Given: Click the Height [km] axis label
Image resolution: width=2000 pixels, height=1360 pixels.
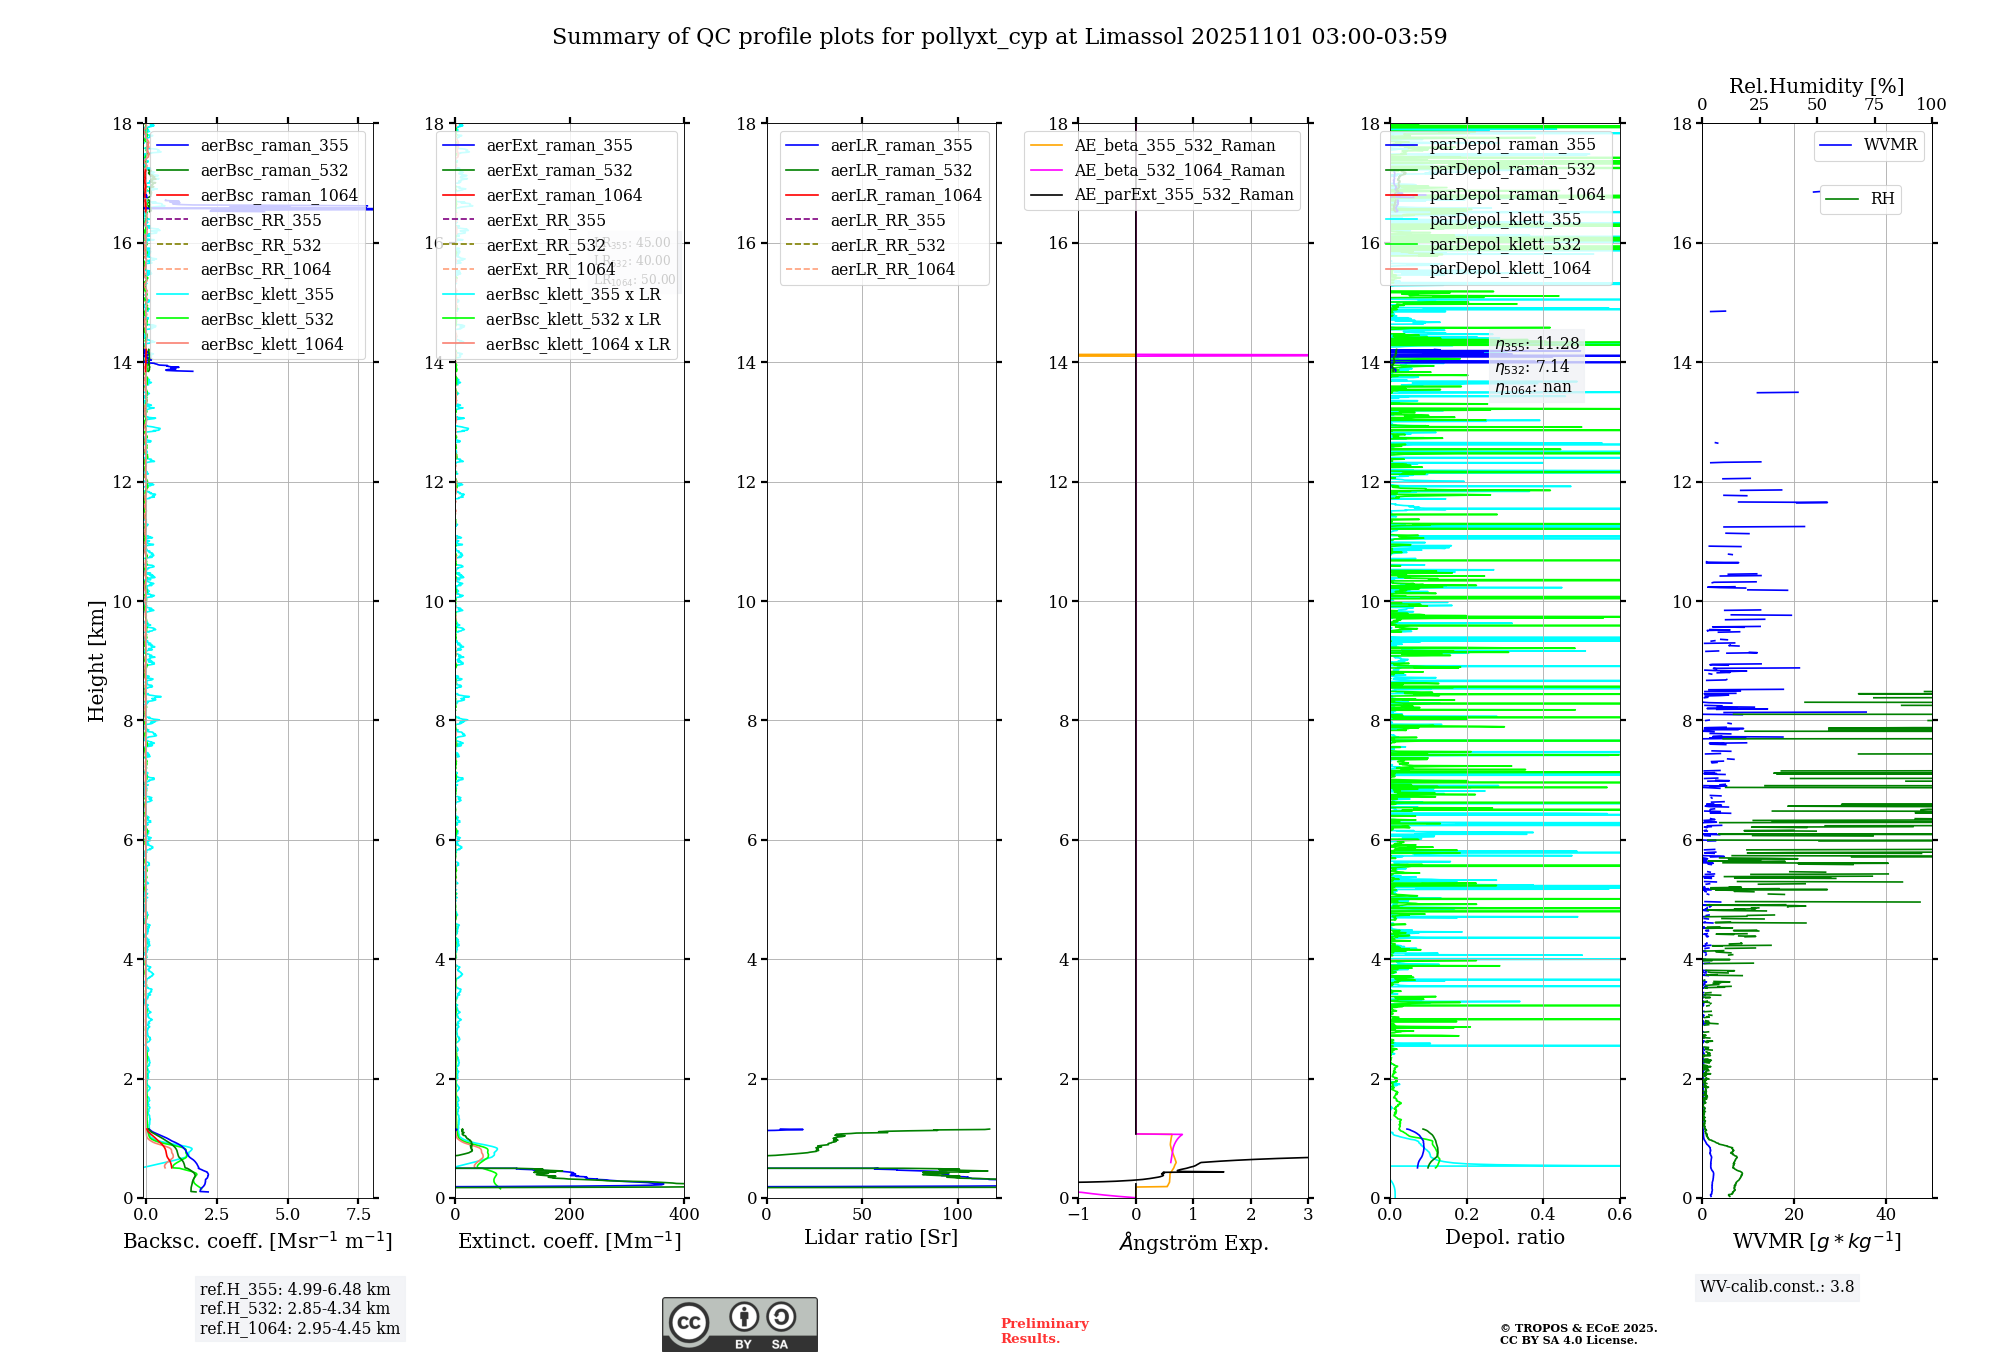Looking at the screenshot, I should pos(96,660).
